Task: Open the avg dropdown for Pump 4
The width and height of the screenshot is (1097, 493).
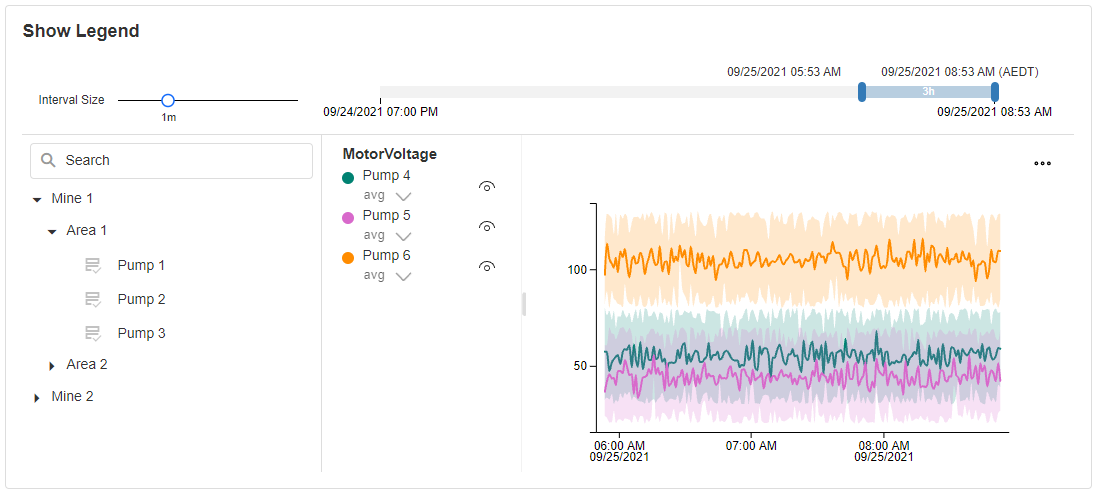Action: coord(403,196)
